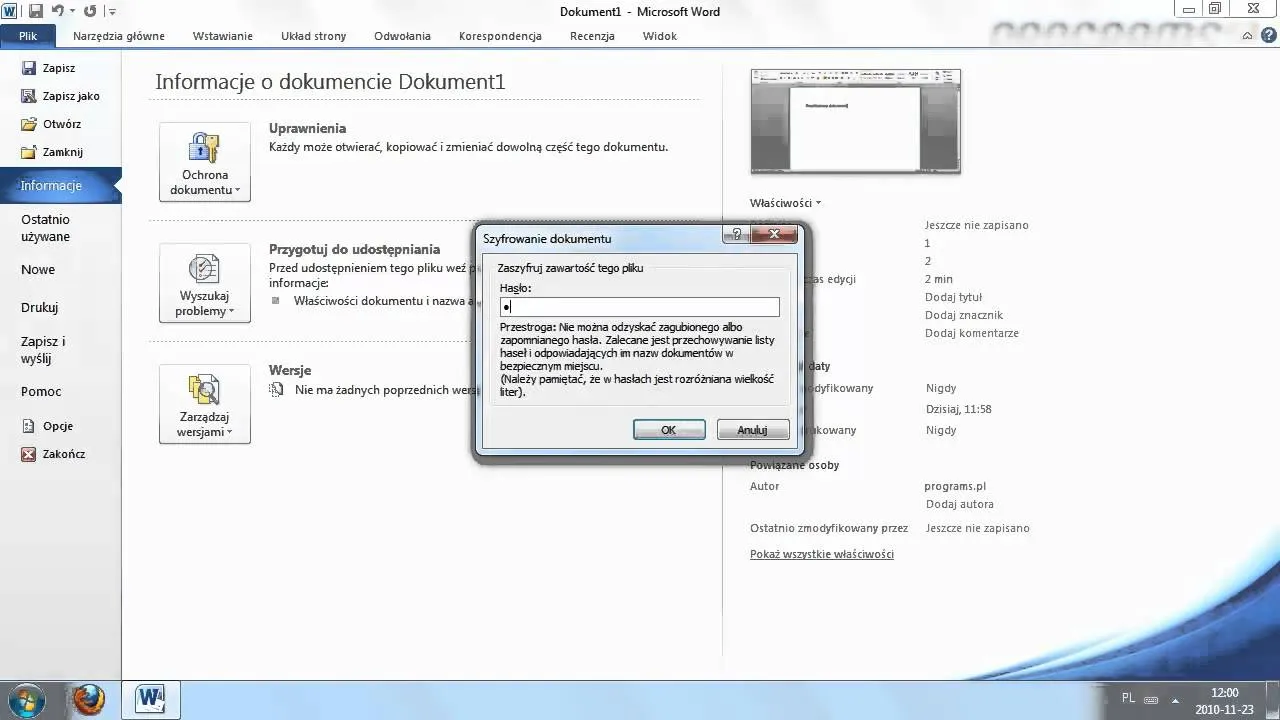The width and height of the screenshot is (1280, 720).
Task: Click the PL language indicator in tray
Action: point(1128,698)
